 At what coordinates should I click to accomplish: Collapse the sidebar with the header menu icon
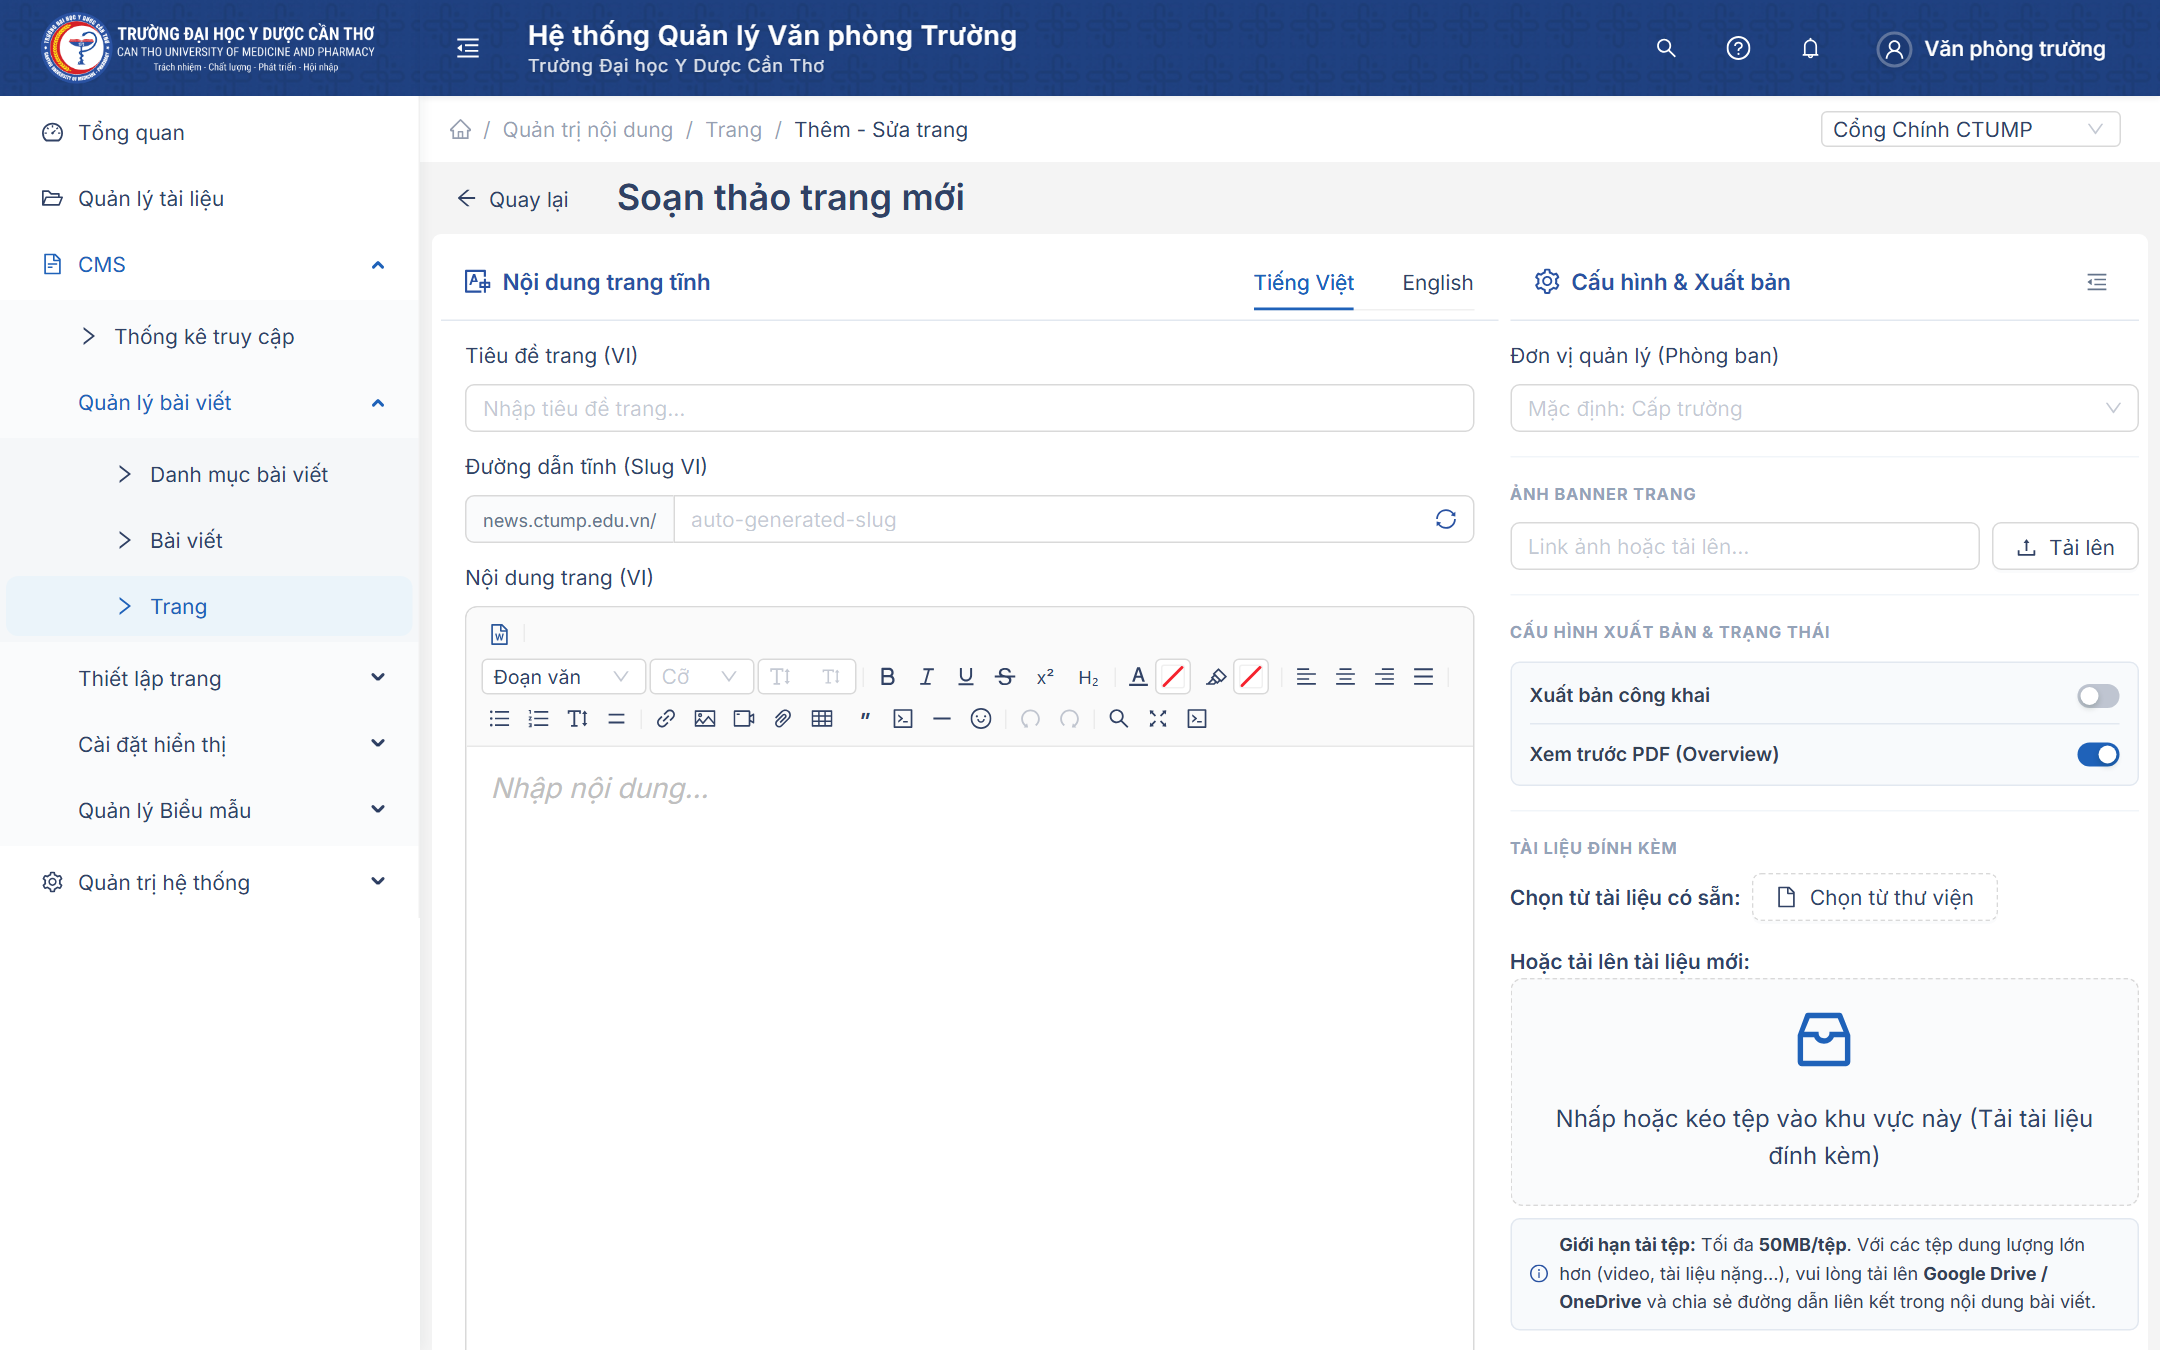[x=468, y=48]
